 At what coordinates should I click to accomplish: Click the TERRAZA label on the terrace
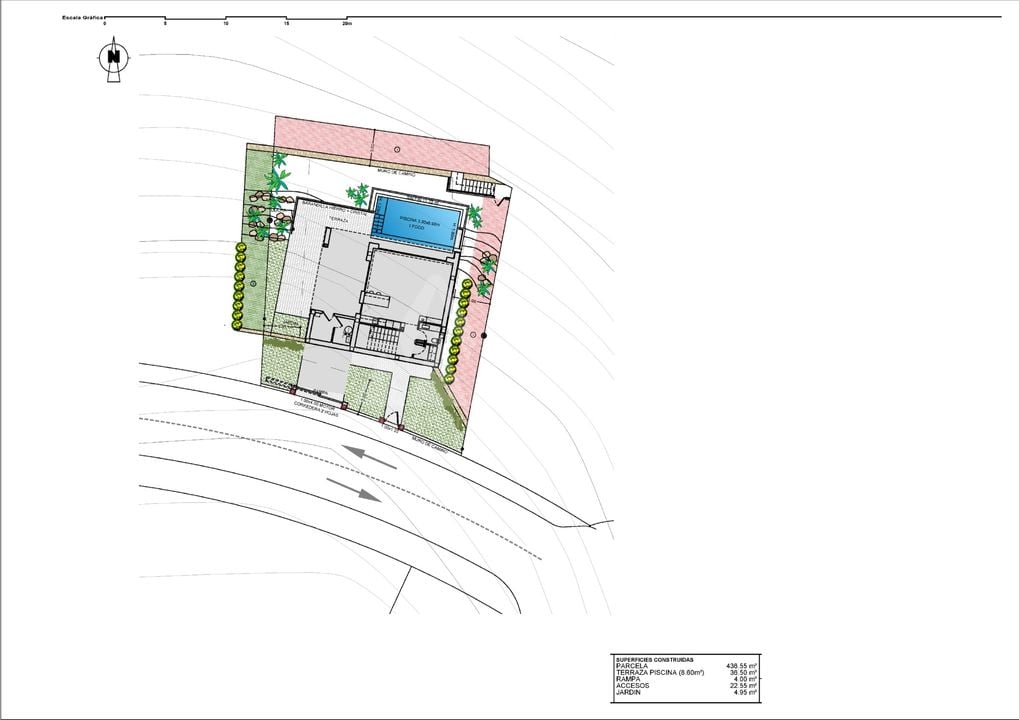338,220
